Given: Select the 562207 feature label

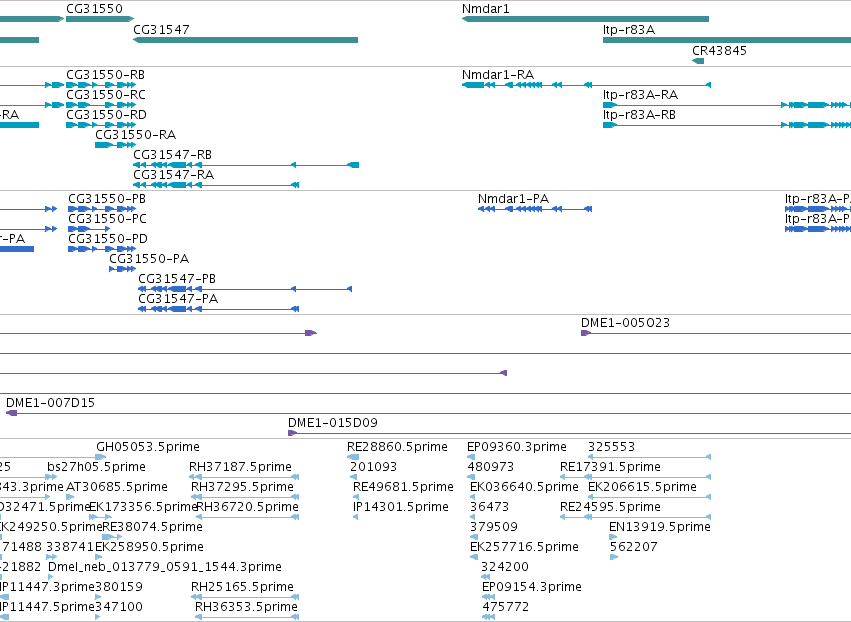Looking at the screenshot, I should pos(634,547).
